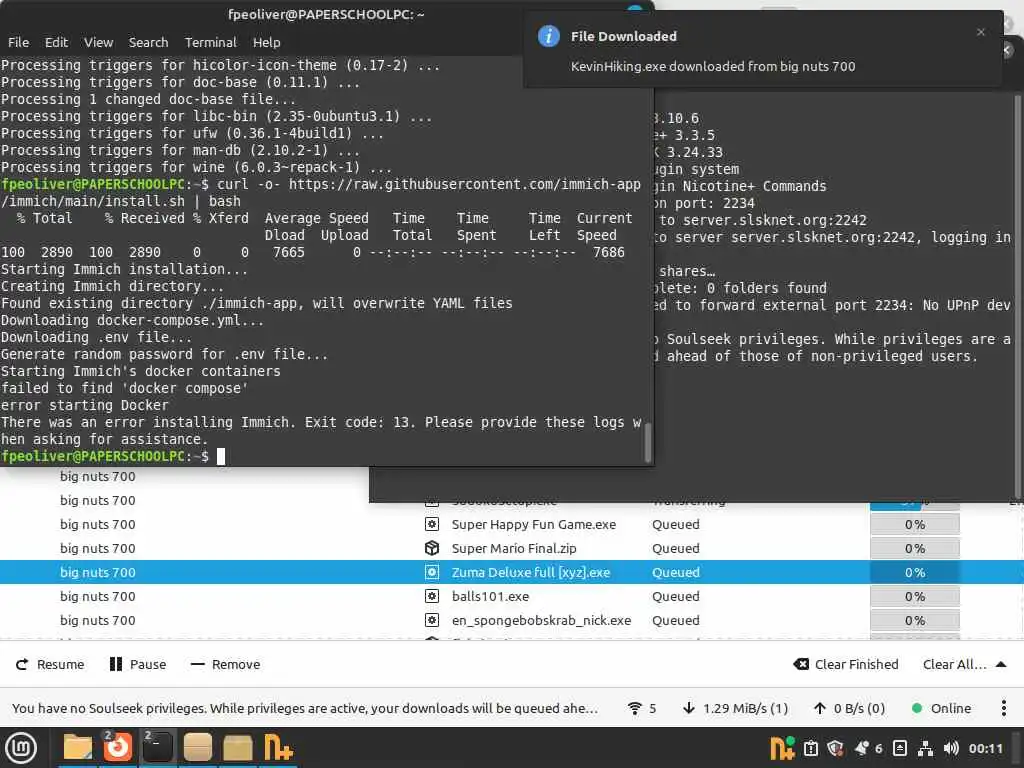Click the executable icon beside Super Happy Fun Game.exe
This screenshot has width=1024, height=768.
click(432, 524)
